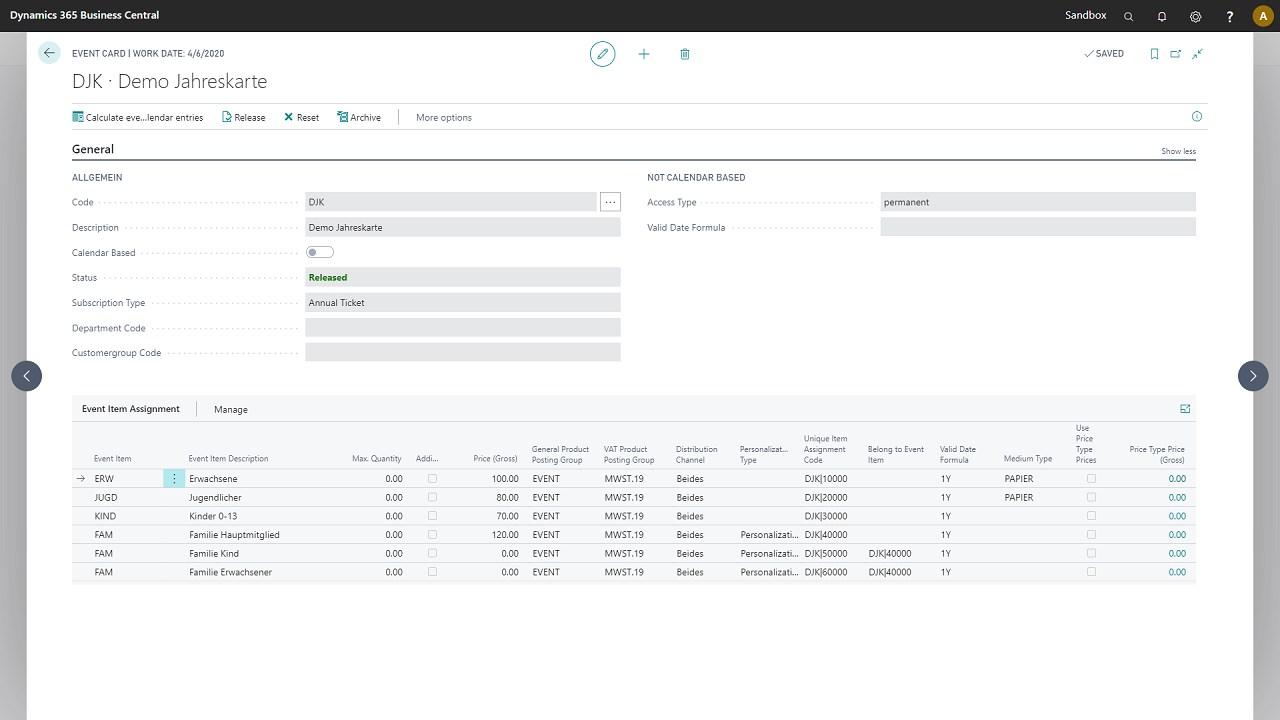Screen dimensions: 1280x720
Task: Click the plus icon to create new
Action: click(644, 54)
